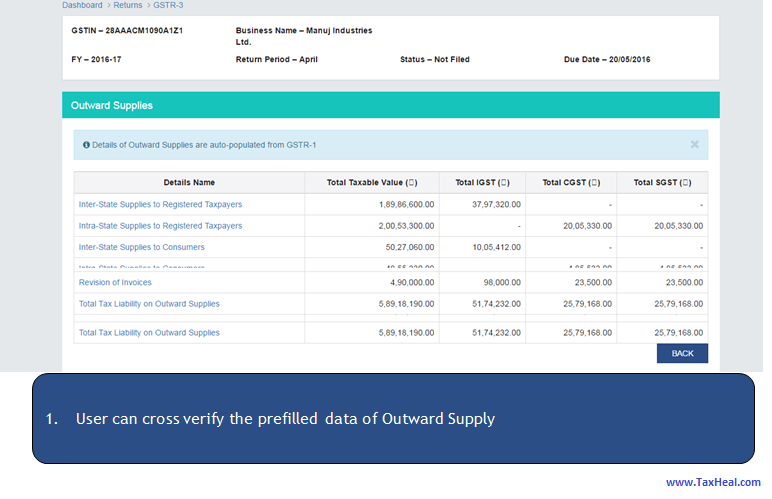
Task: Select the GSTR-3 breadcrumb item
Action: [168, 5]
